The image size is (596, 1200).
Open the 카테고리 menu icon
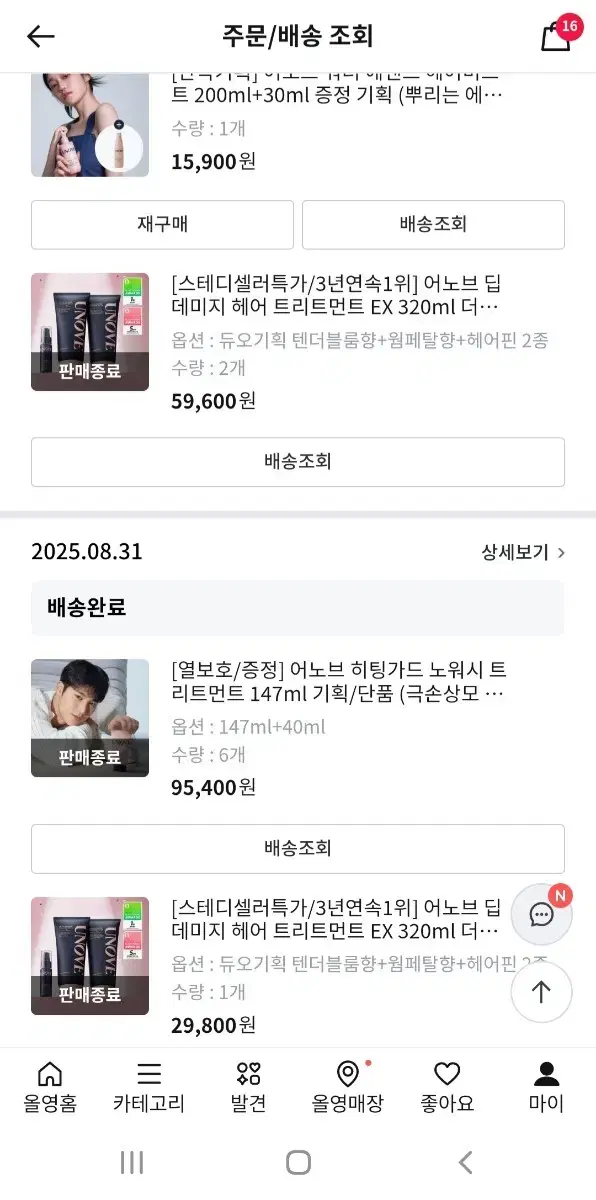point(148,1087)
